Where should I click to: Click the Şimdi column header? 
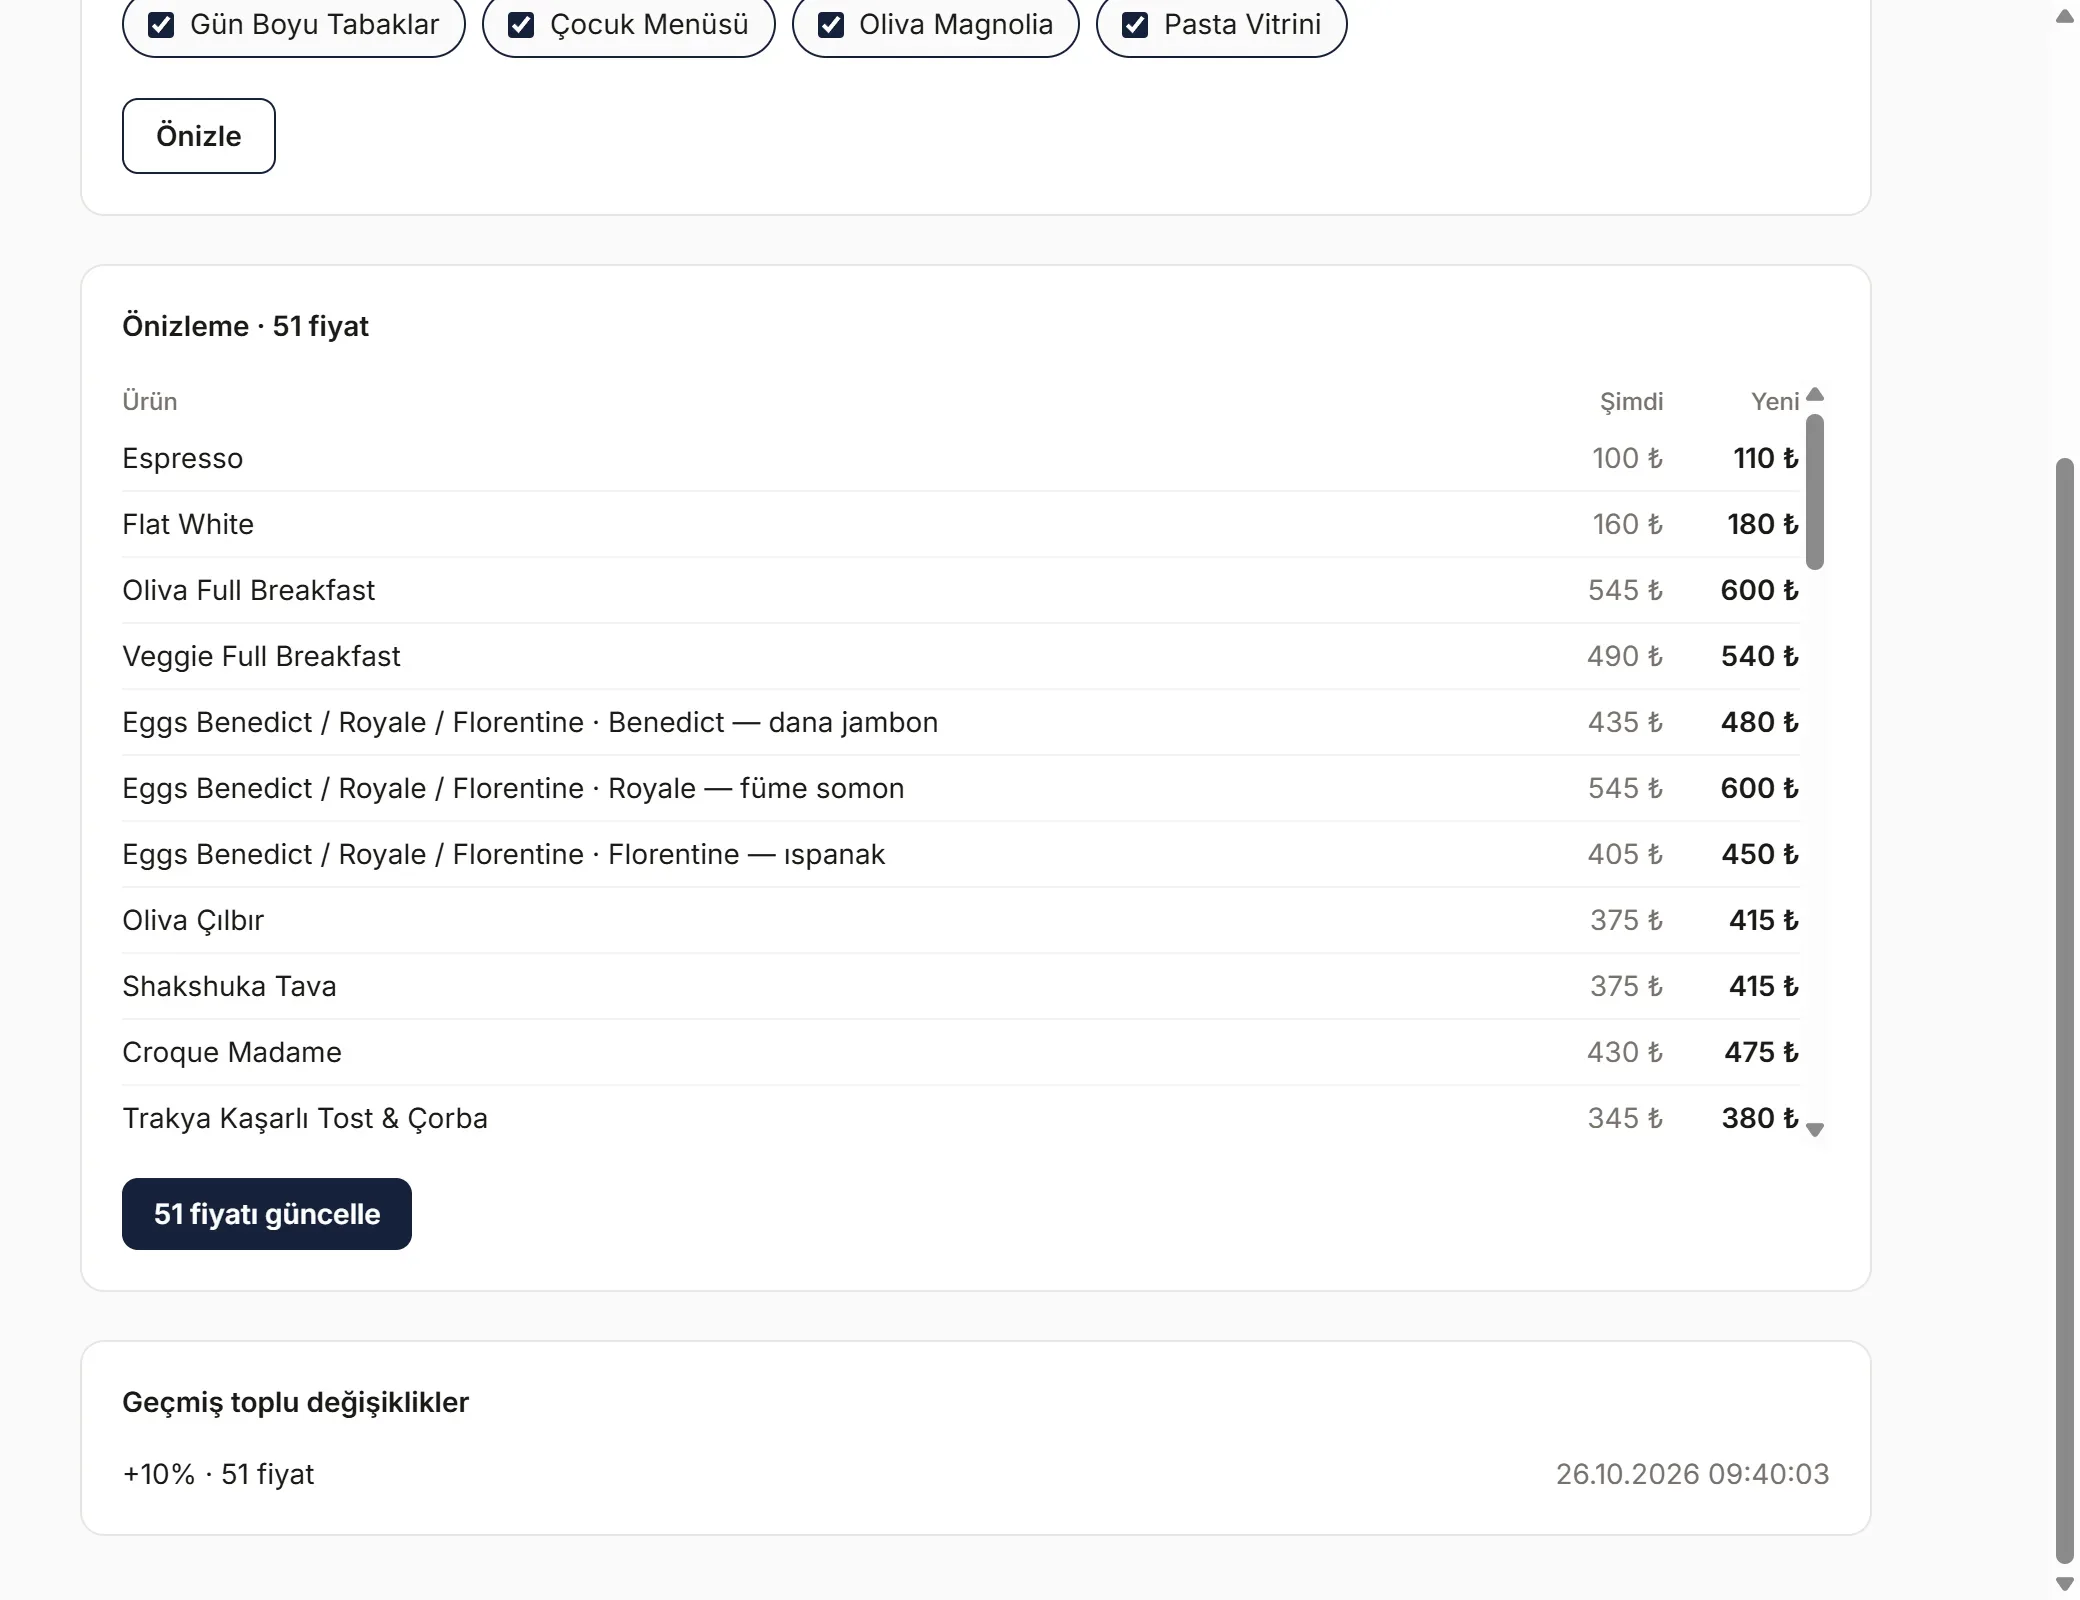click(x=1631, y=402)
